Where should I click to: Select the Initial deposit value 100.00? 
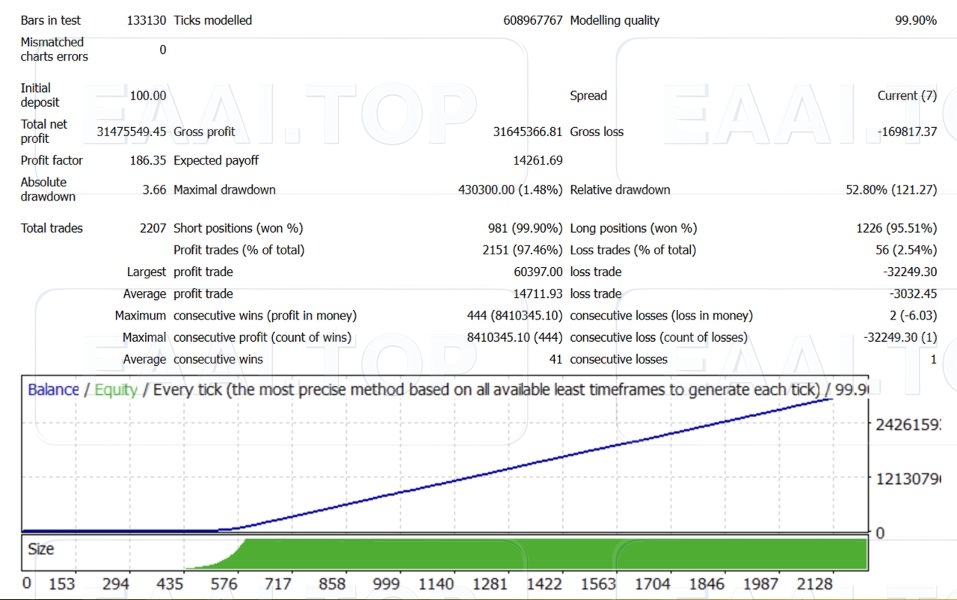tap(147, 96)
